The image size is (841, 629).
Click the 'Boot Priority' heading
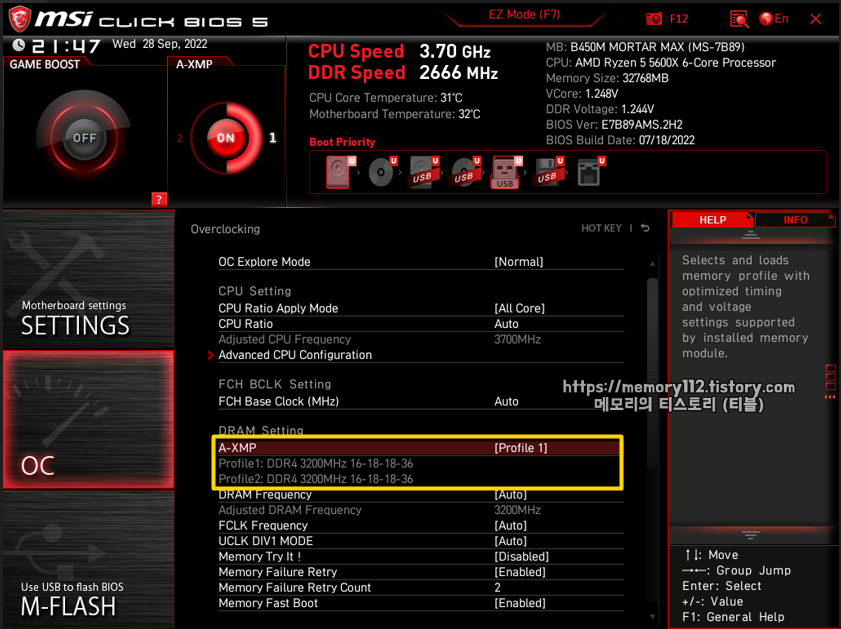(x=342, y=142)
